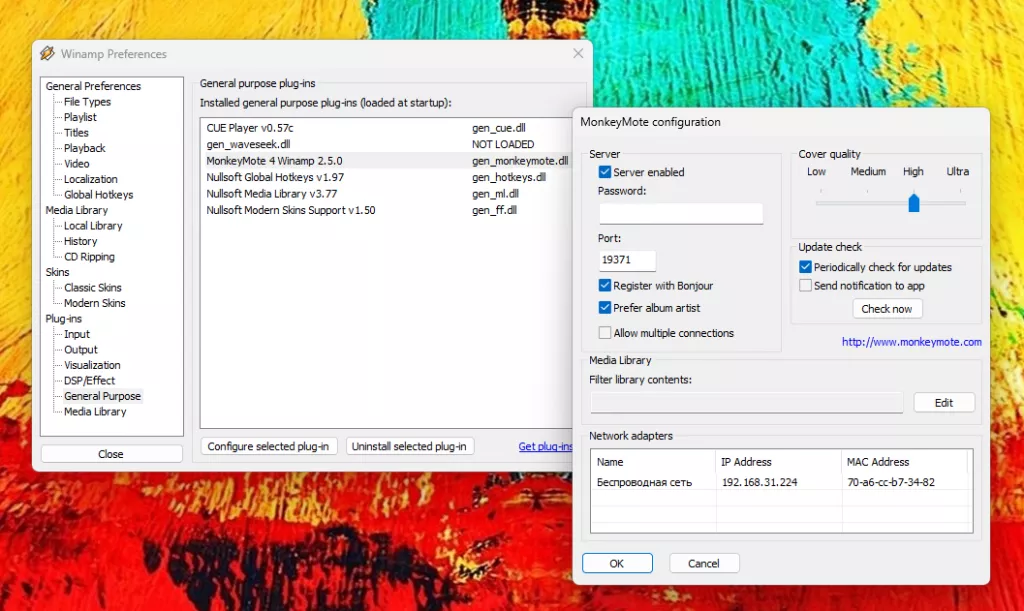Viewport: 1024px width, 611px height.
Task: Select Global Hotkeys in preferences tree
Action: point(98,195)
